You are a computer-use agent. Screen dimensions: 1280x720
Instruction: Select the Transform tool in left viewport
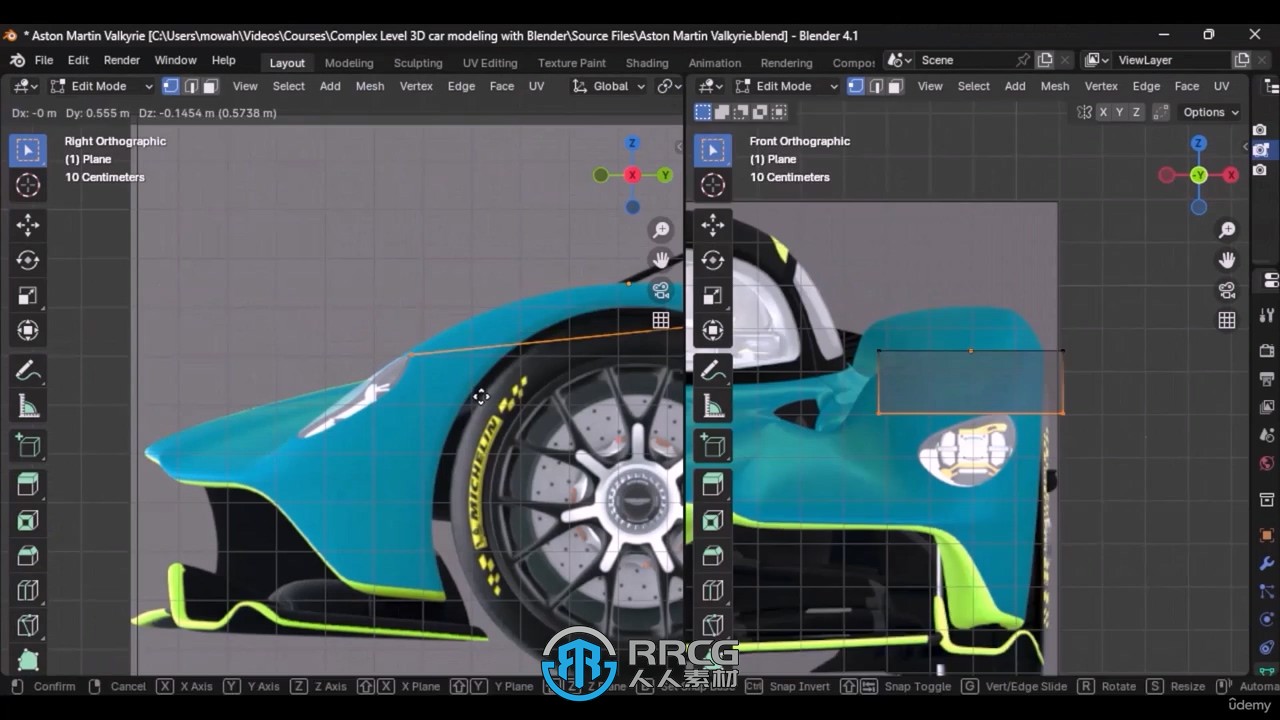28,330
